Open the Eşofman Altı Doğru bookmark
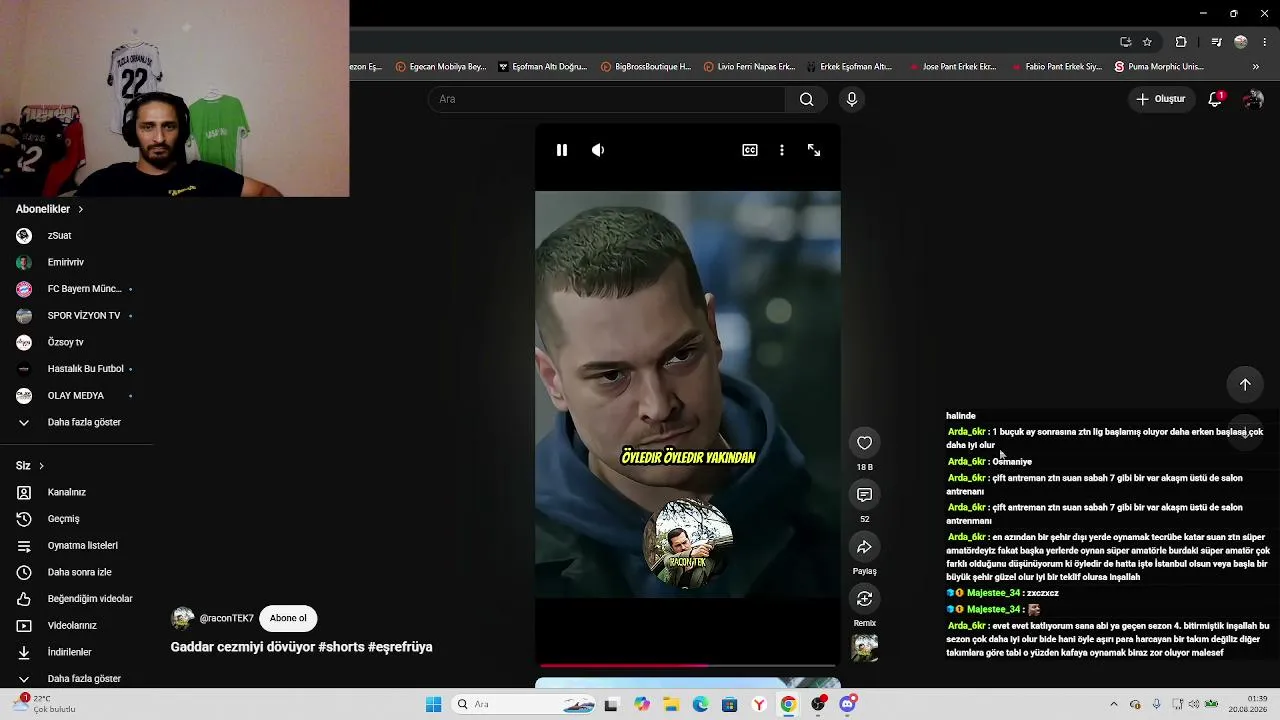The height and width of the screenshot is (720, 1280). click(x=543, y=67)
